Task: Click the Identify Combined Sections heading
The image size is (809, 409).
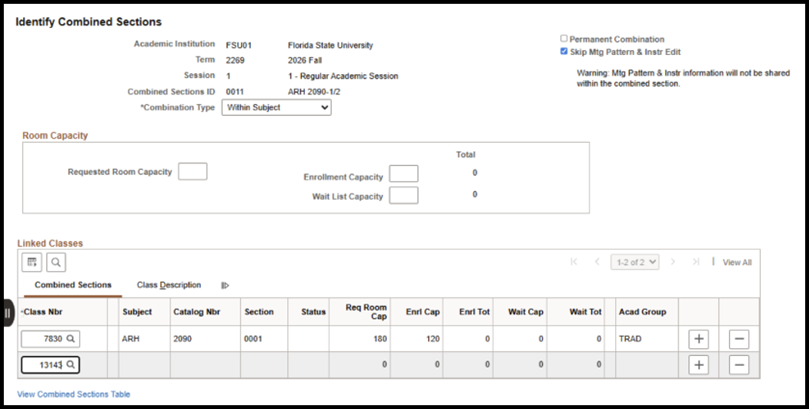Action: pyautogui.click(x=88, y=22)
